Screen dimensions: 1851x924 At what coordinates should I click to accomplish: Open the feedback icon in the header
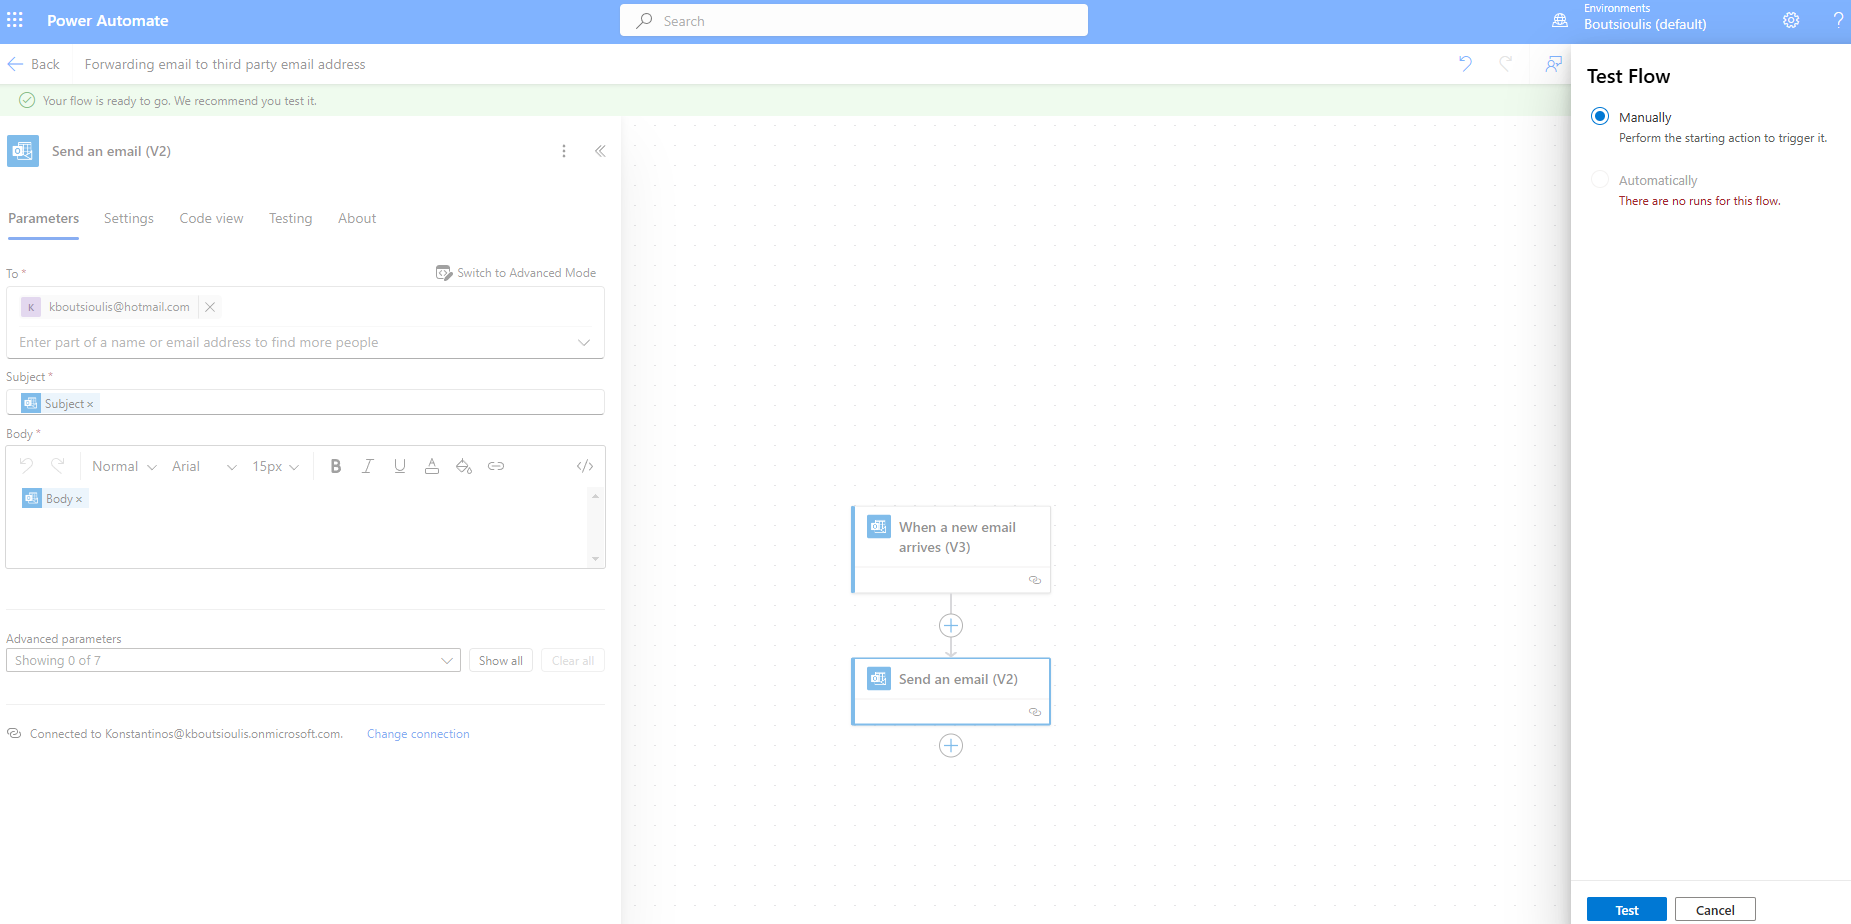click(x=1553, y=64)
